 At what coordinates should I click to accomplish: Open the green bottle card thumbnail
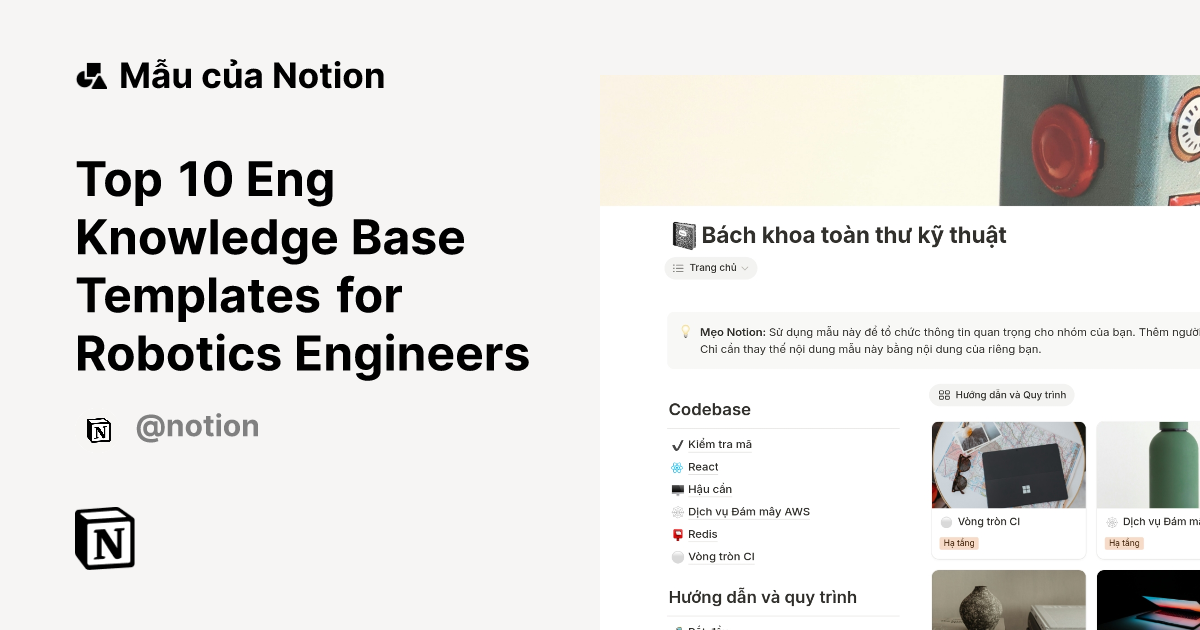(x=1148, y=465)
